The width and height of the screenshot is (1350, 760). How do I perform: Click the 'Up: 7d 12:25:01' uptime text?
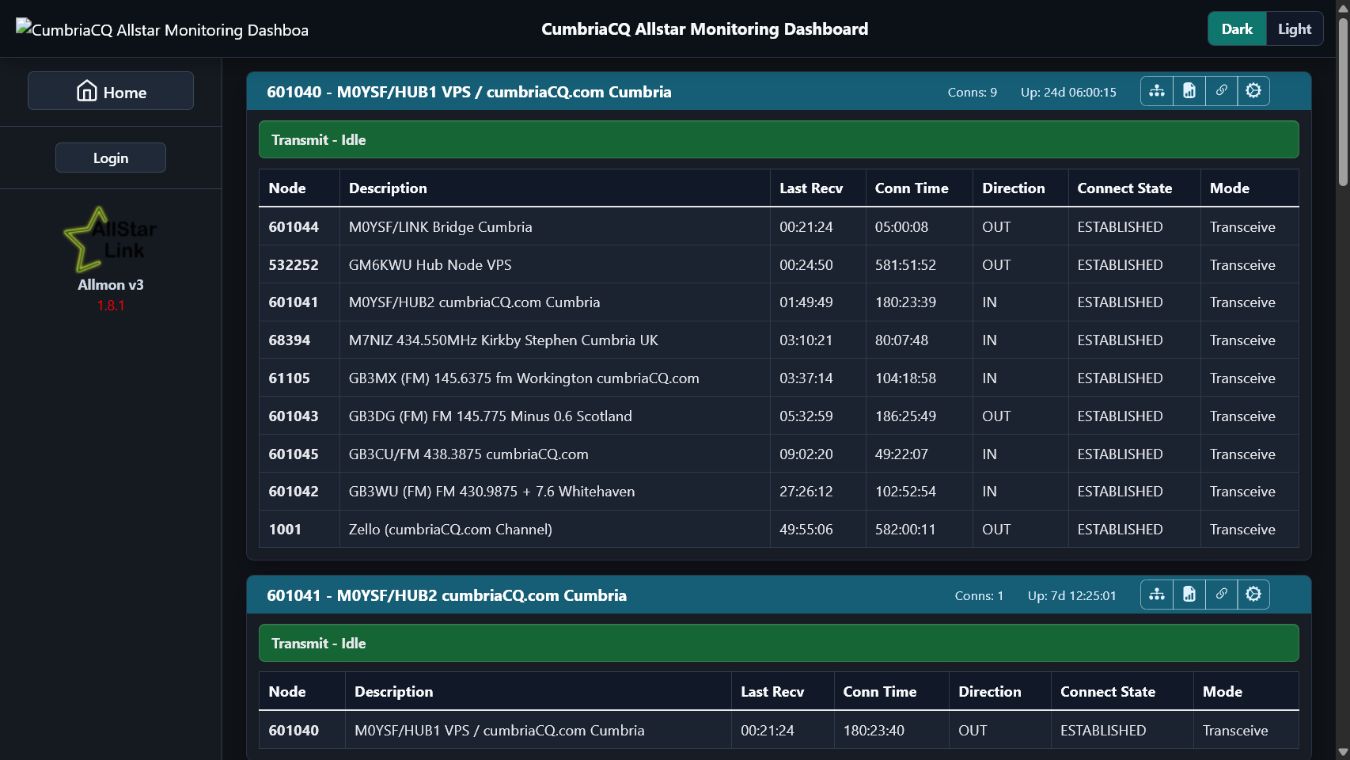(1072, 595)
